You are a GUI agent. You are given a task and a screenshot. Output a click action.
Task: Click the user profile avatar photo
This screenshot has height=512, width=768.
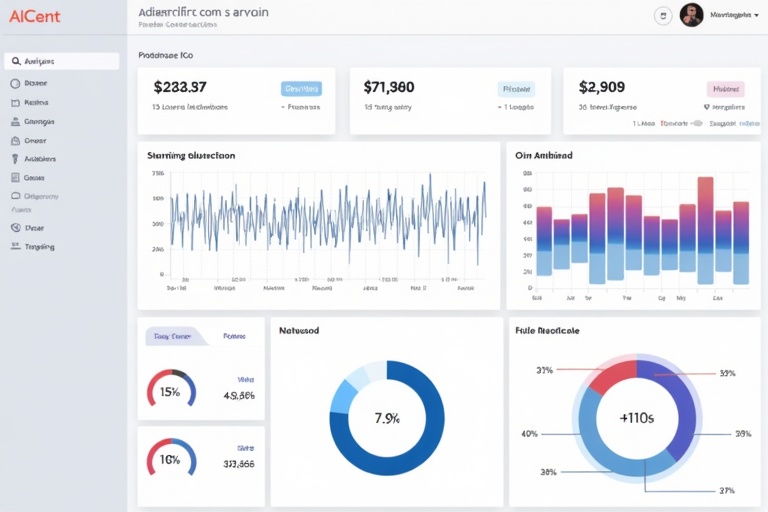[x=691, y=15]
